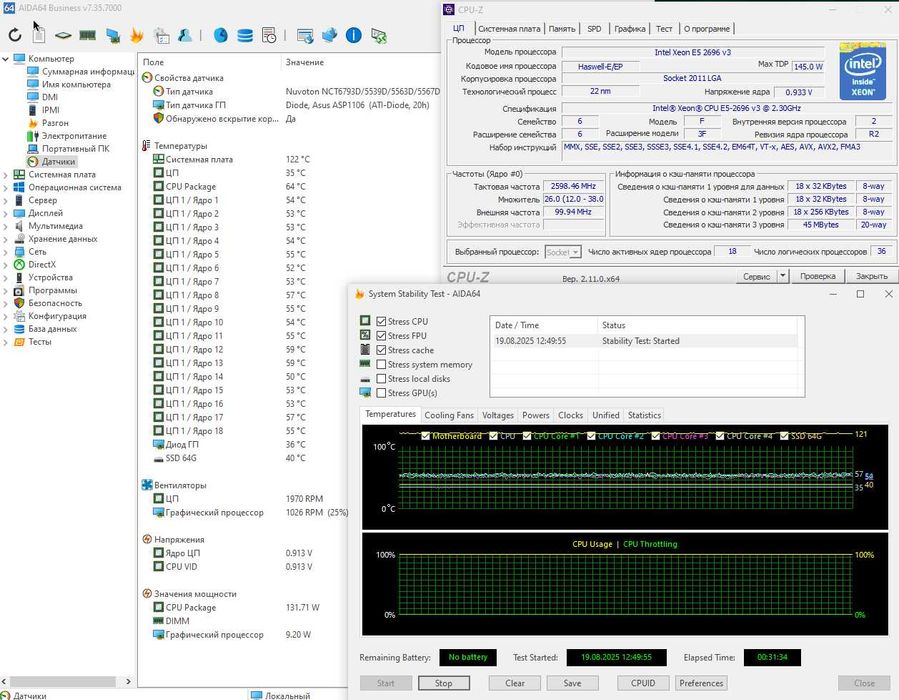Expand the Сервер tree node
Viewport: 899px width, 700px height.
coord(6,201)
